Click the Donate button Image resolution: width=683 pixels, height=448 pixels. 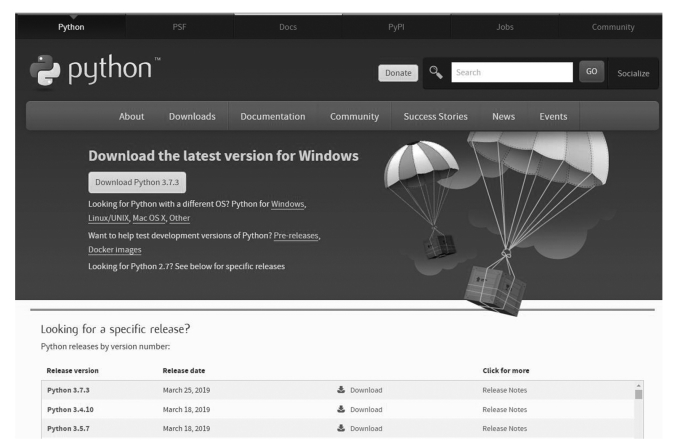point(398,73)
